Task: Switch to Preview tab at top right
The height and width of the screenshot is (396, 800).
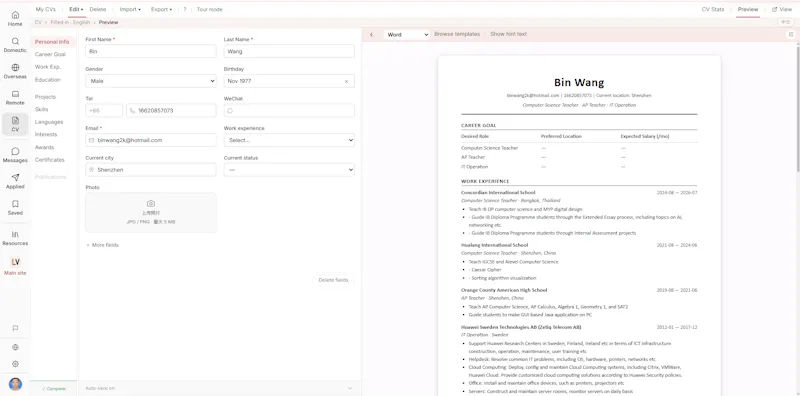Action: [748, 9]
